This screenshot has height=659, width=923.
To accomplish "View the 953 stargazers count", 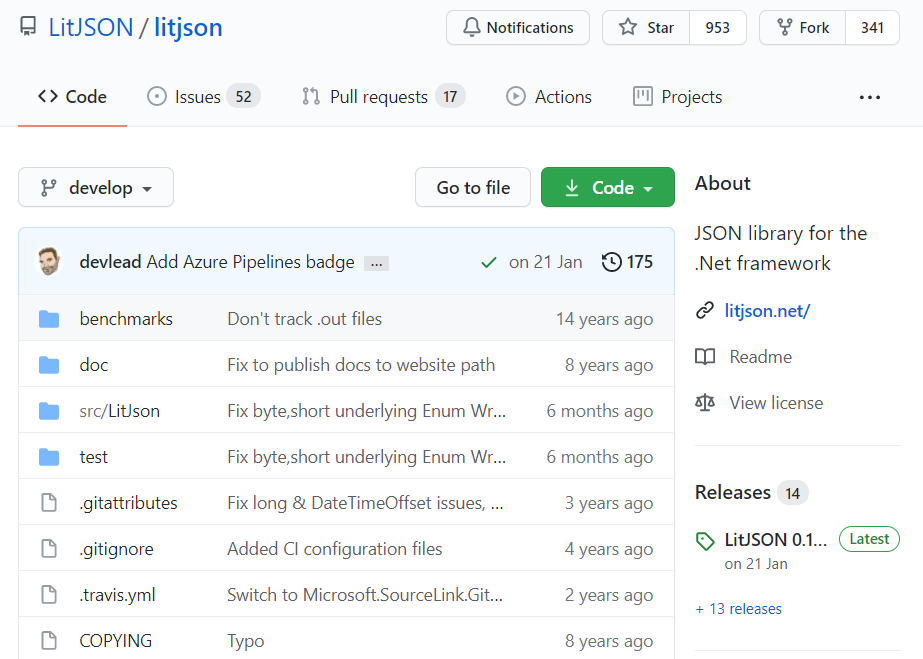I will 718,28.
